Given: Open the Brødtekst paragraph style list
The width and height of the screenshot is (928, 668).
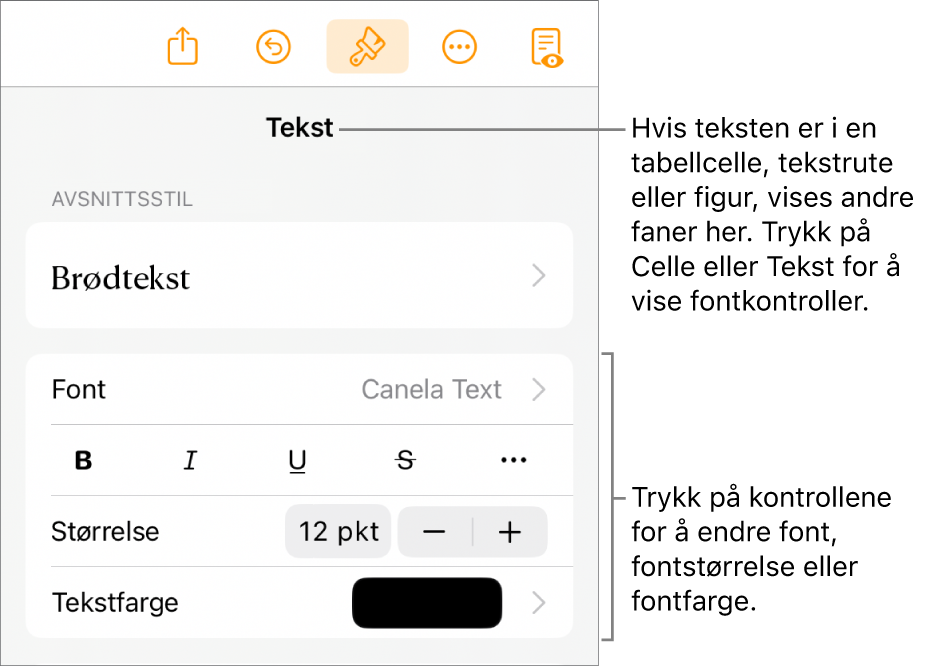Looking at the screenshot, I should point(299,275).
